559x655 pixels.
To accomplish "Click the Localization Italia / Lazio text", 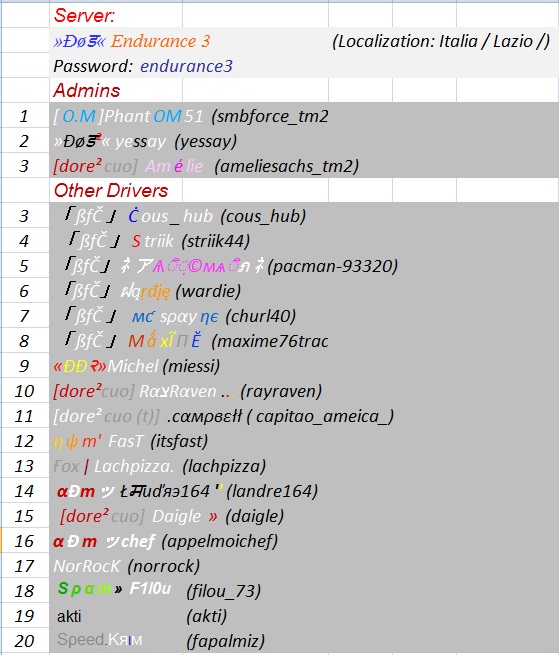I will point(441,41).
